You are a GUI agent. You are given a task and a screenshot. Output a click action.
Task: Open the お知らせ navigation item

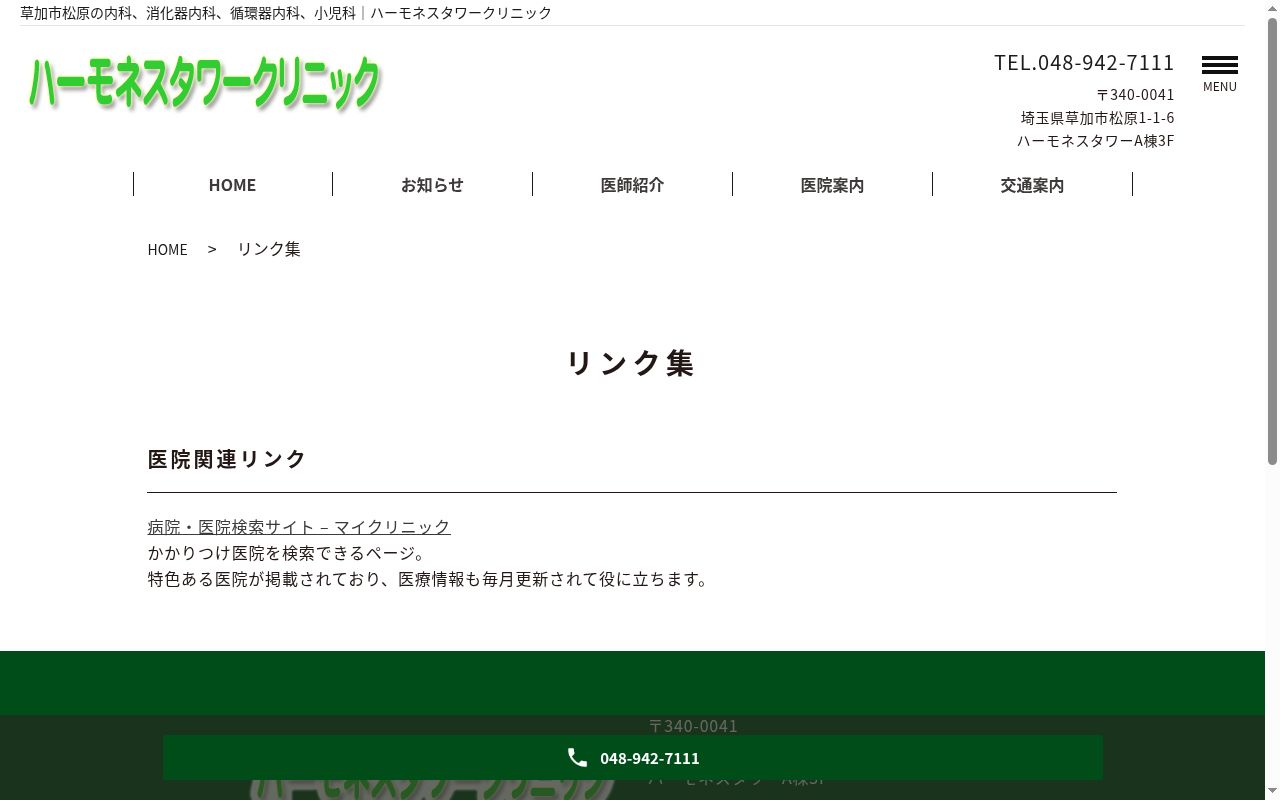(432, 185)
